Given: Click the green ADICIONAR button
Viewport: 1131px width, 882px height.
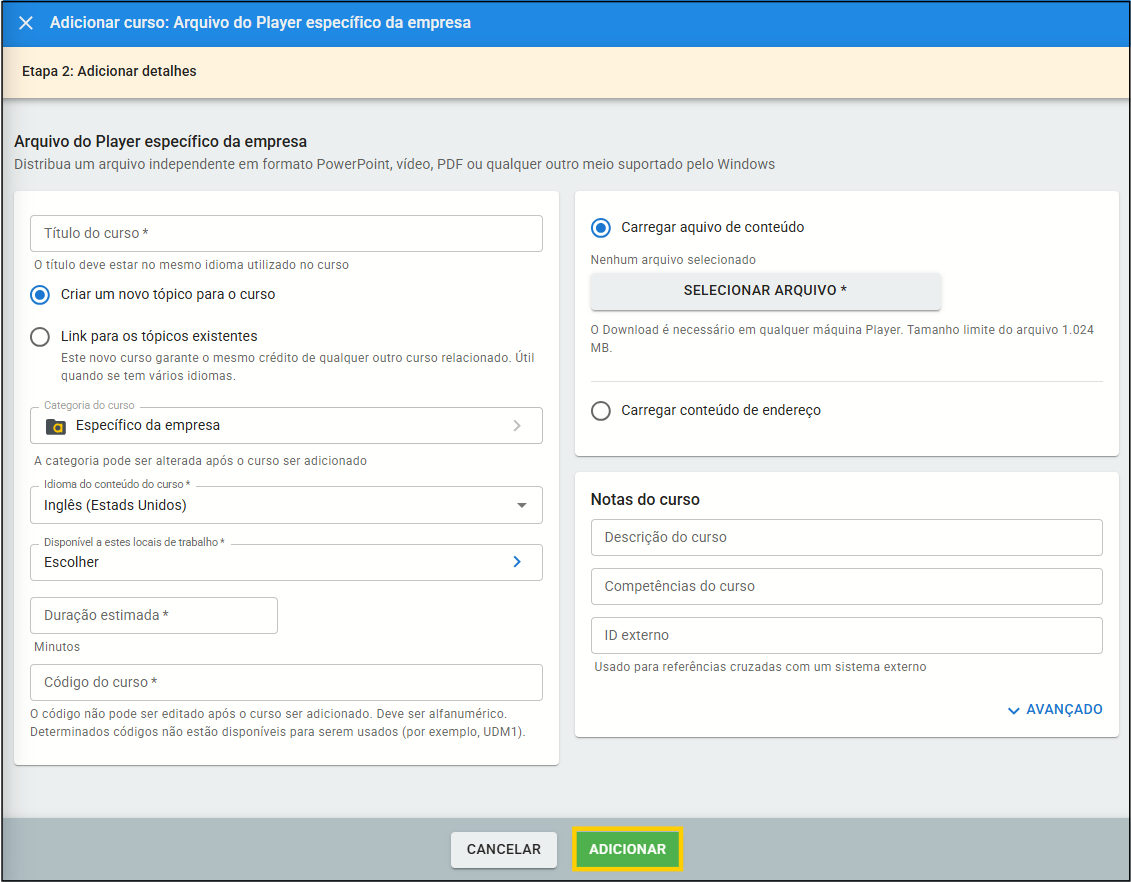Looking at the screenshot, I should point(628,850).
